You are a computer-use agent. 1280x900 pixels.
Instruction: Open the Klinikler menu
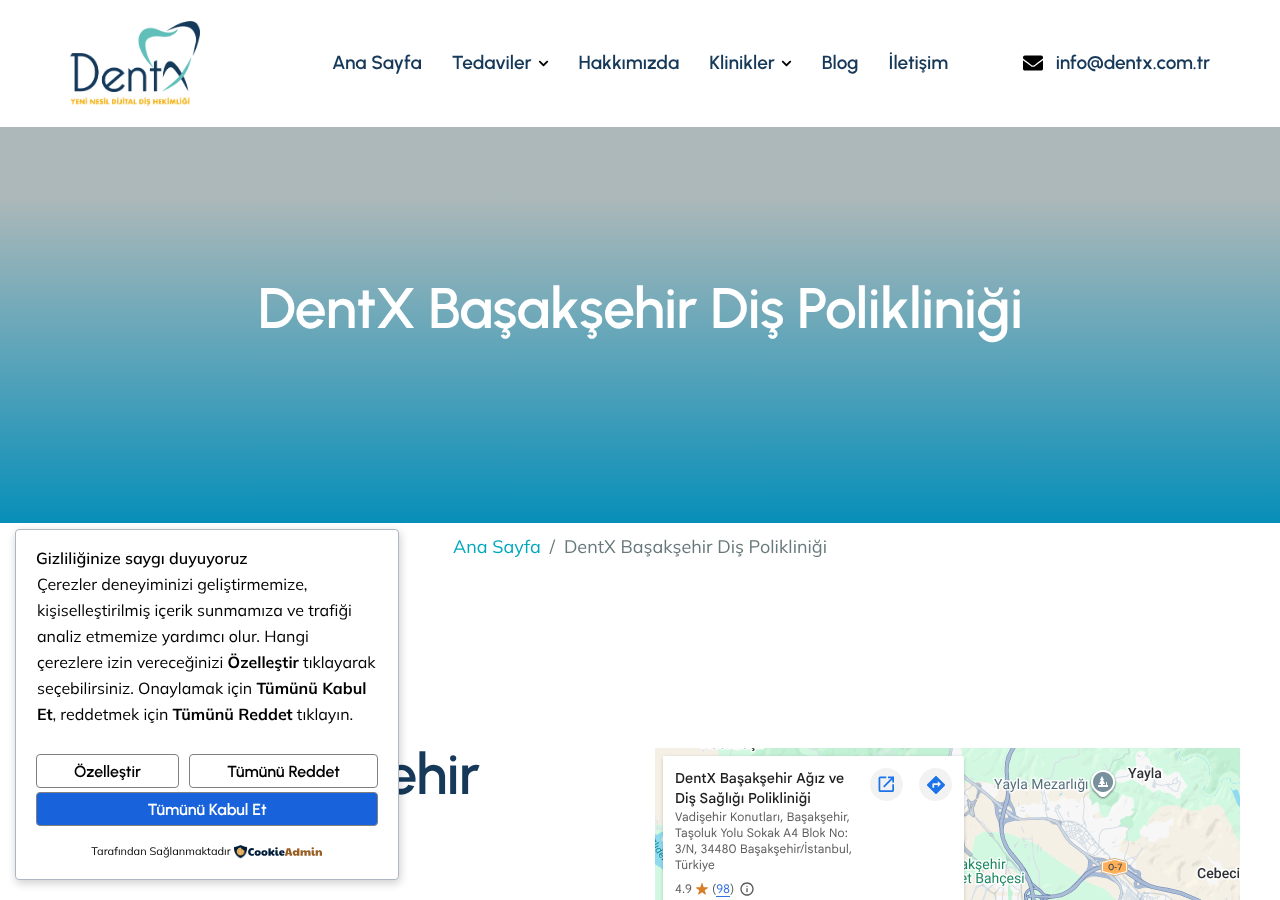tap(741, 63)
